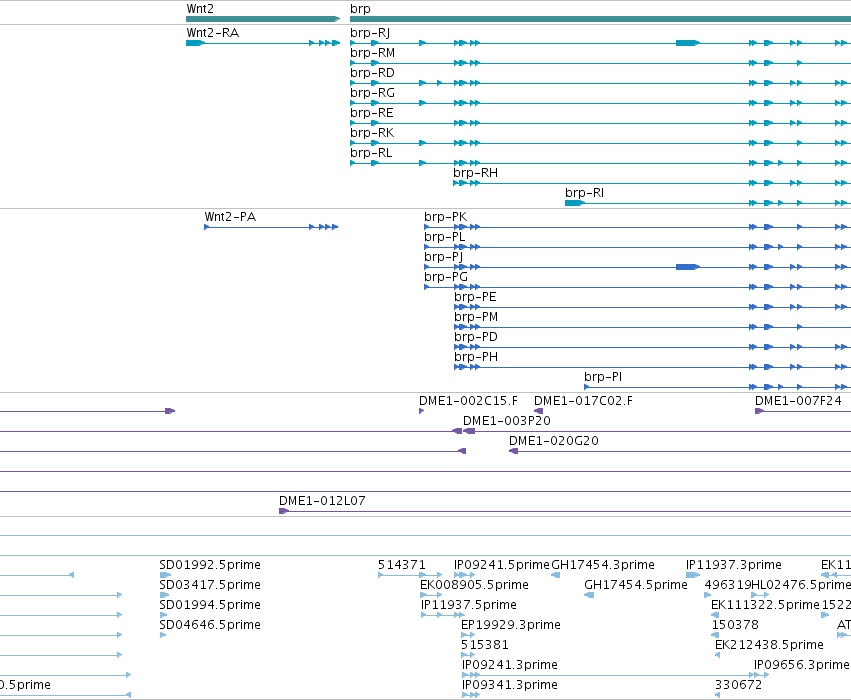
Task: Click transcript label brp-RE
Action: [x=372, y=113]
